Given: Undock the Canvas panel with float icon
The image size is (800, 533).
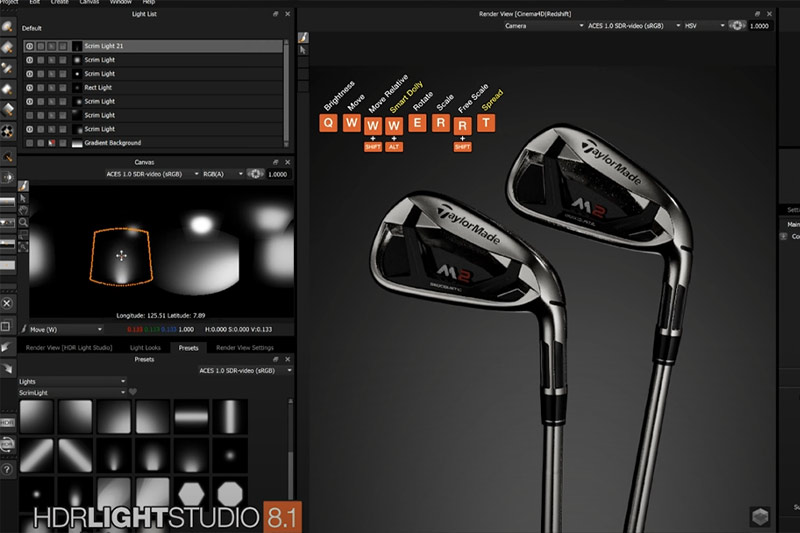Looking at the screenshot, I should tap(276, 162).
